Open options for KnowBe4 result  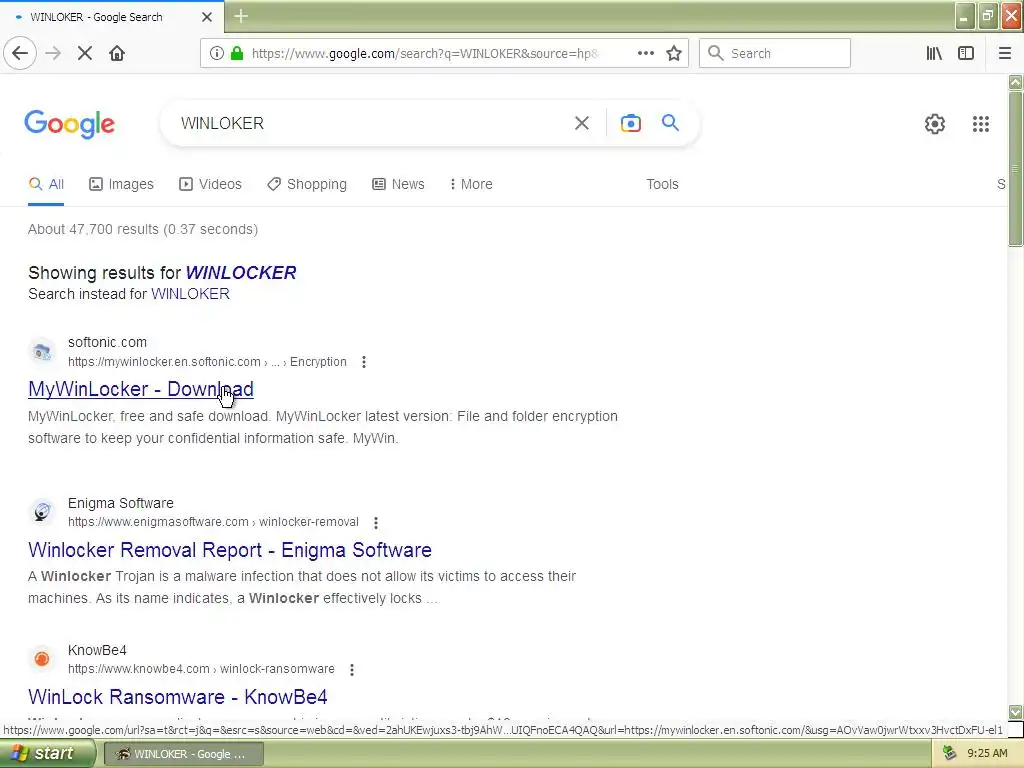point(352,669)
